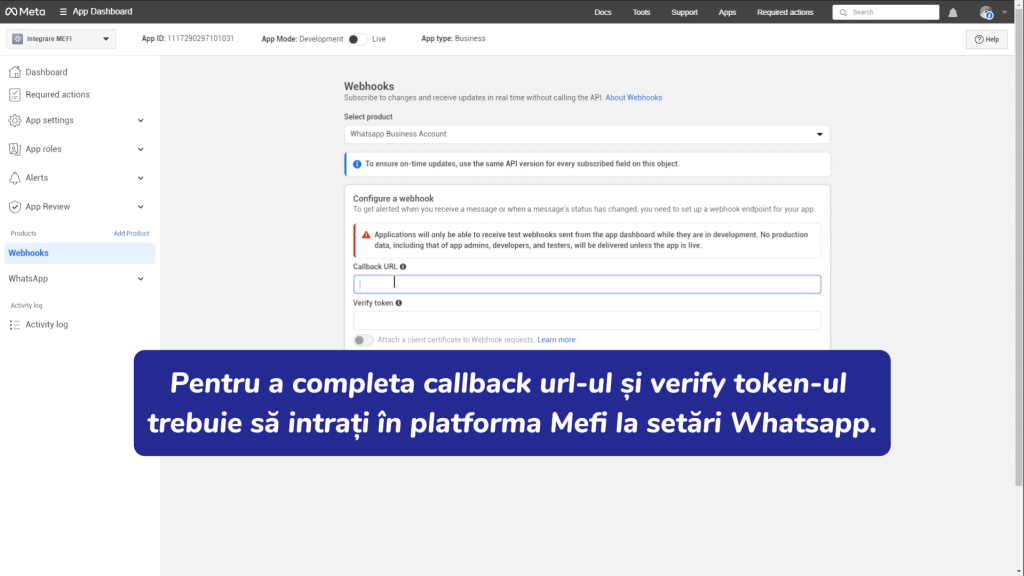Click the Dashboard home icon
The width and height of the screenshot is (1024, 576).
[14, 72]
